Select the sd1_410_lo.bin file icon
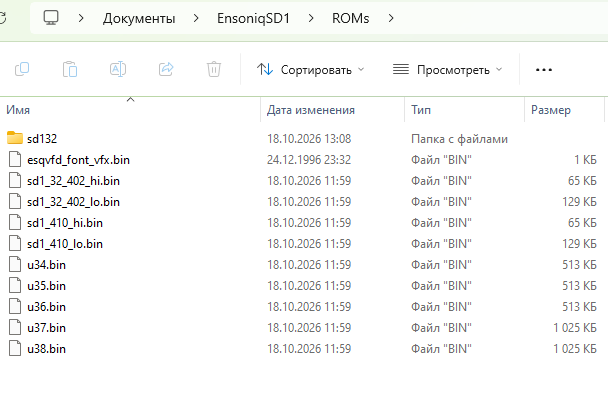Viewport: 608px width, 411px height. (x=15, y=243)
